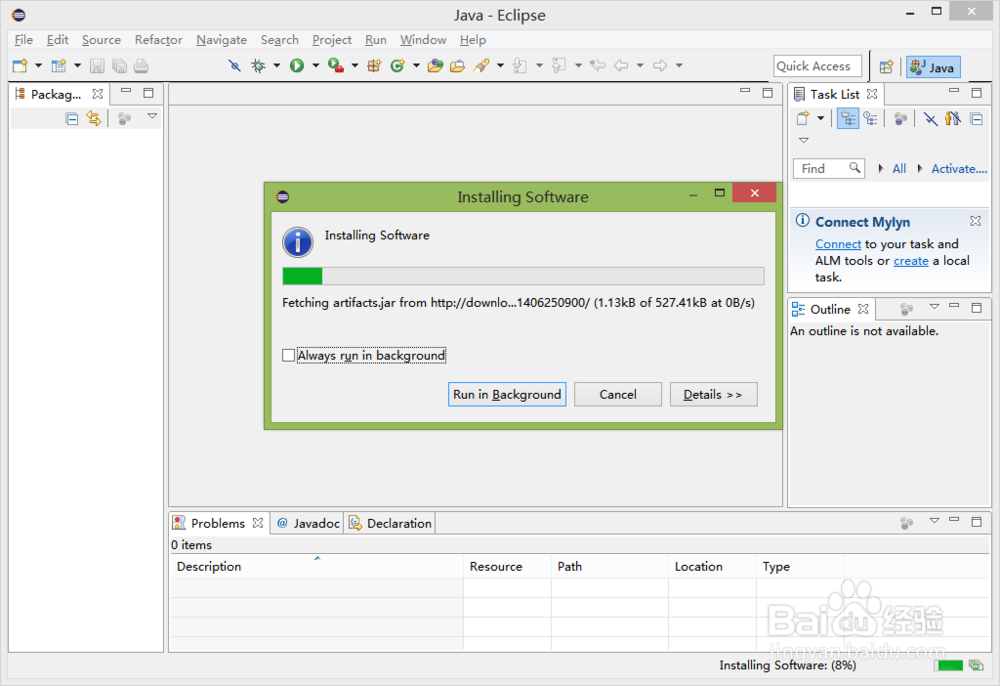Open Task List view menu triangle

click(804, 140)
